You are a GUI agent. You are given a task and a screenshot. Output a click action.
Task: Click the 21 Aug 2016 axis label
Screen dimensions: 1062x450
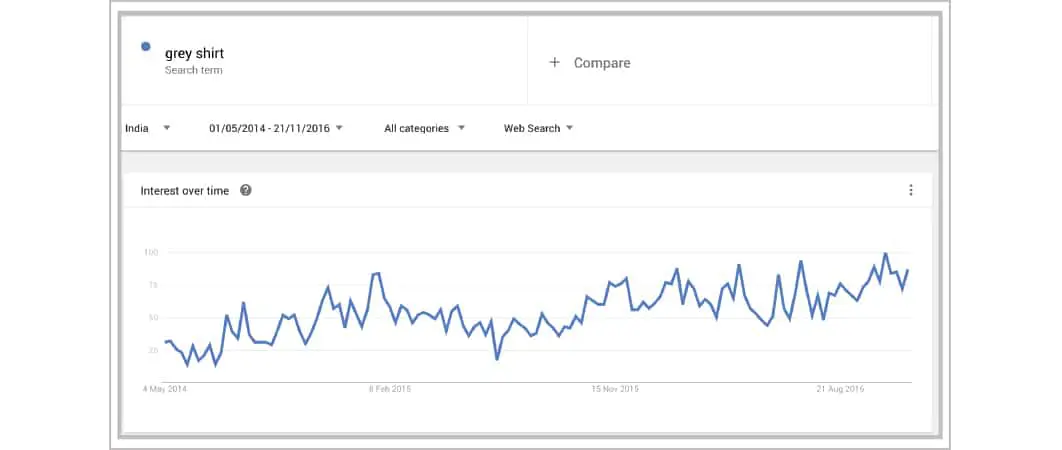(840, 389)
